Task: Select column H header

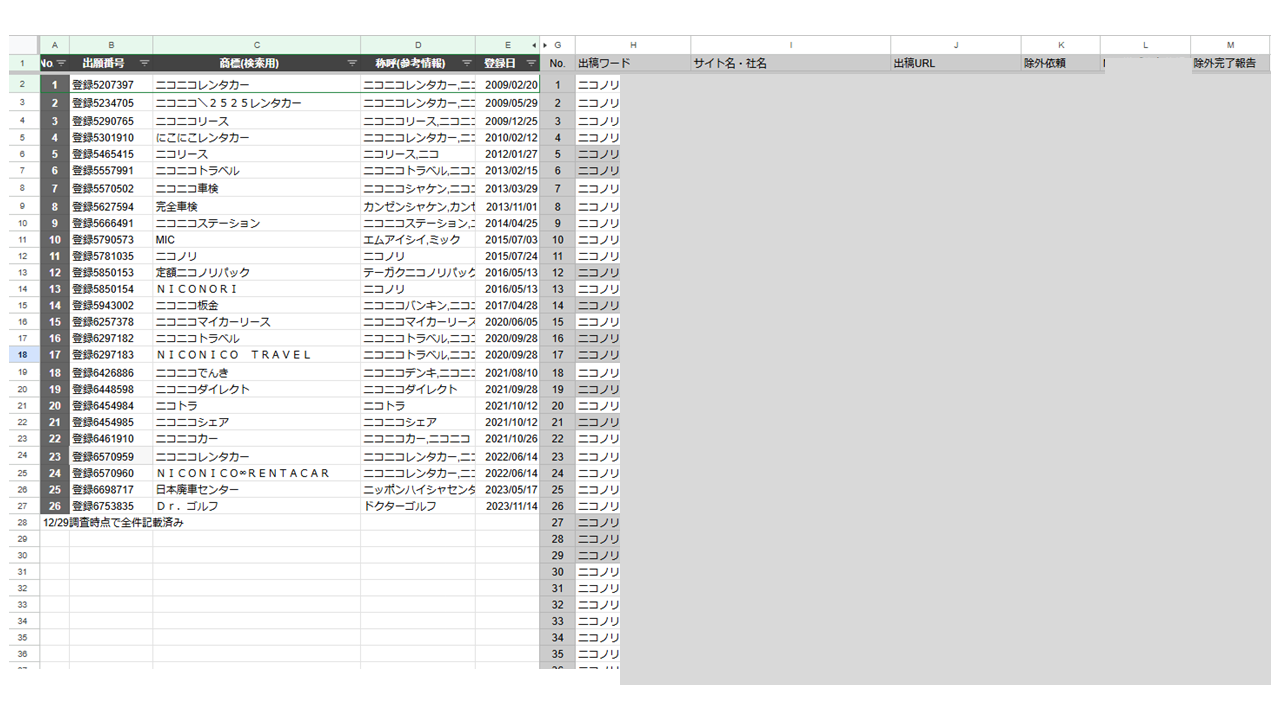Action: tap(633, 45)
